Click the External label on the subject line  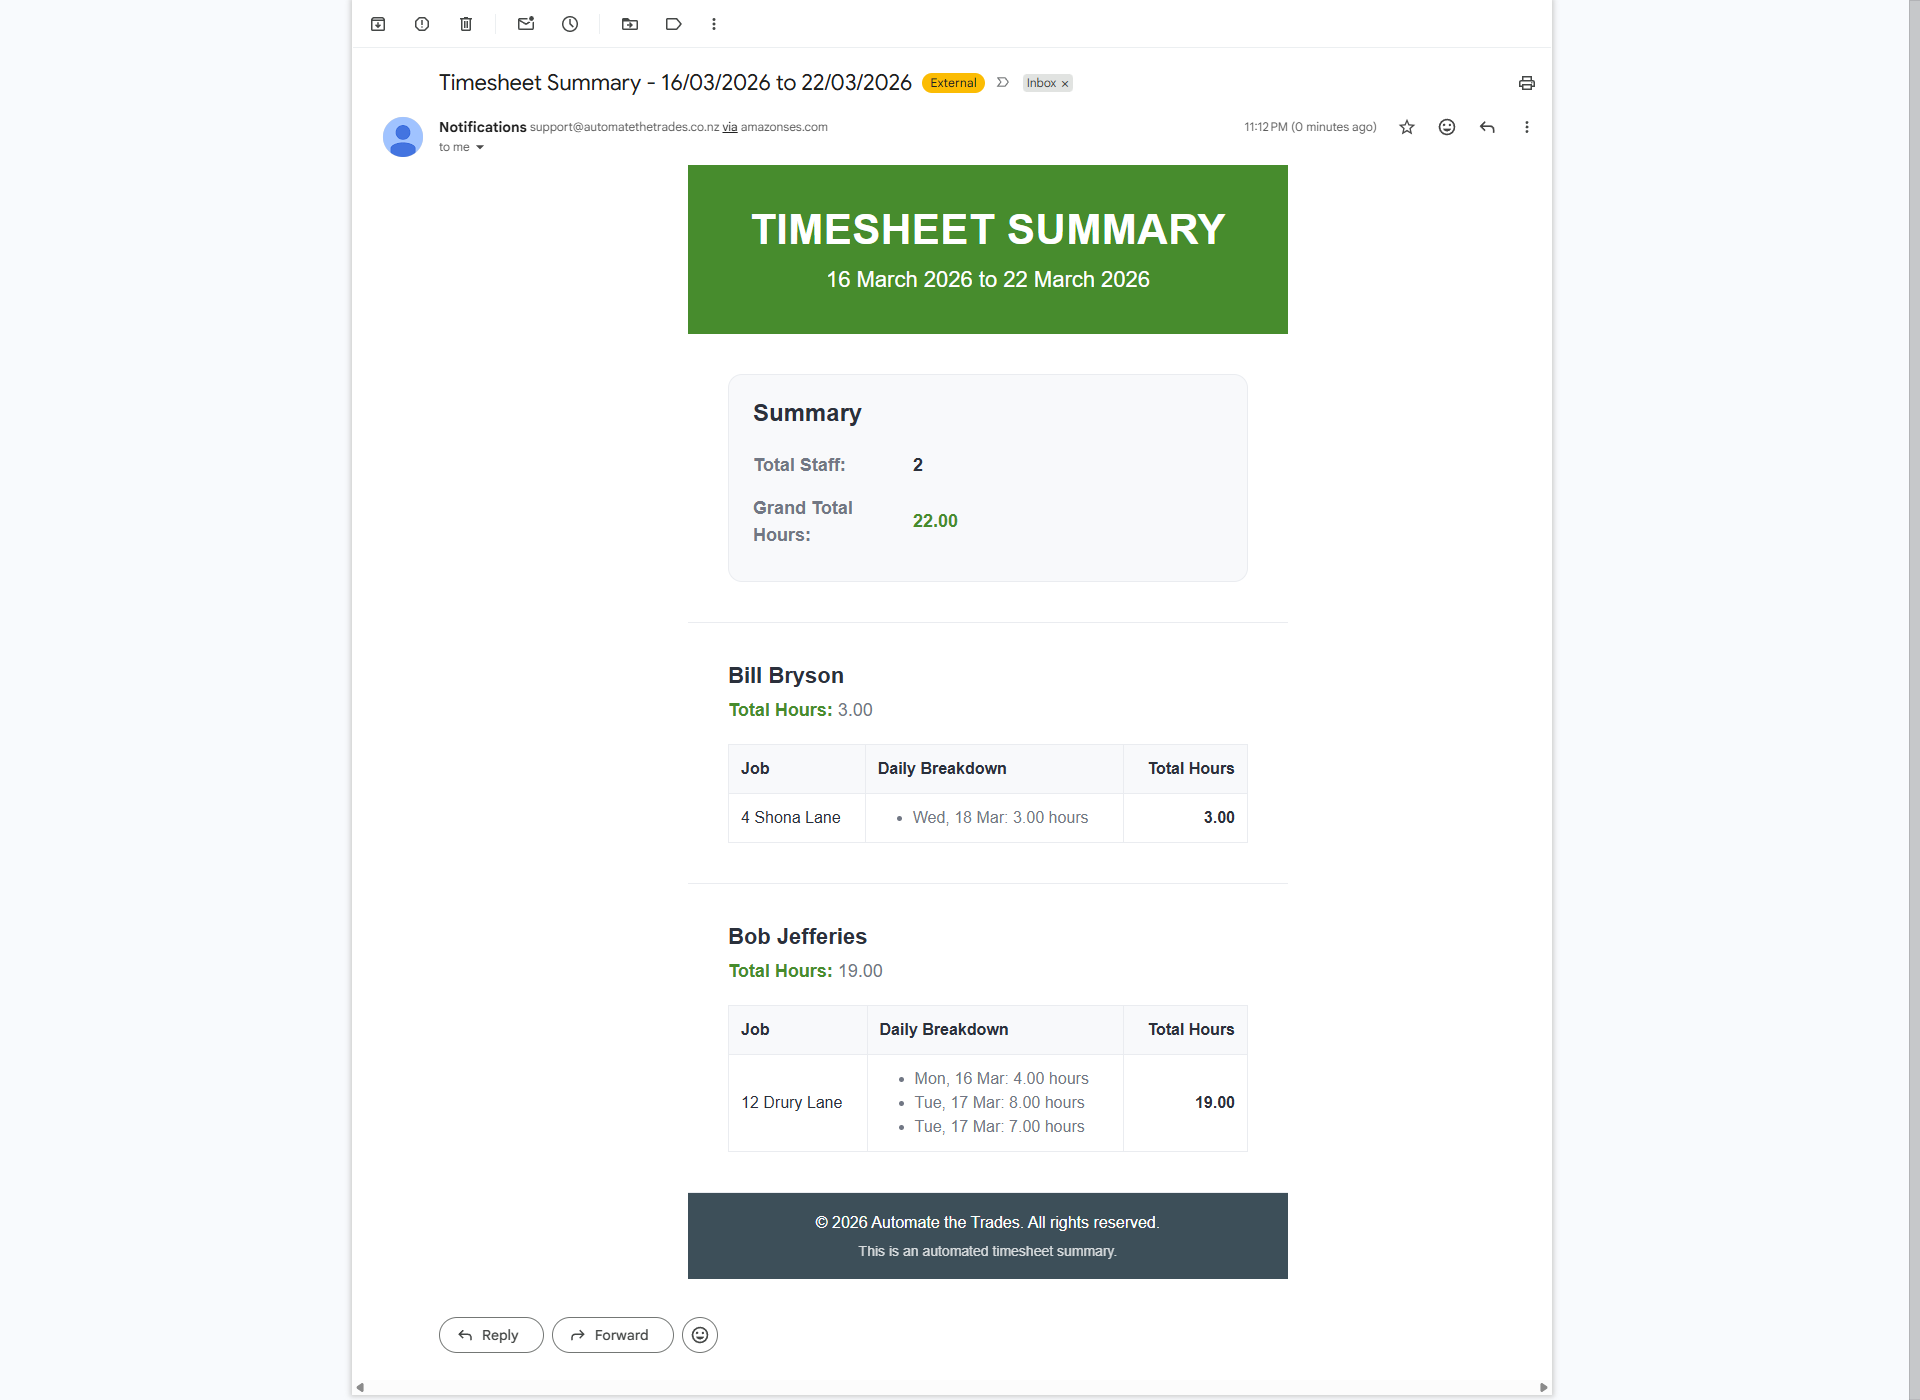pos(952,83)
